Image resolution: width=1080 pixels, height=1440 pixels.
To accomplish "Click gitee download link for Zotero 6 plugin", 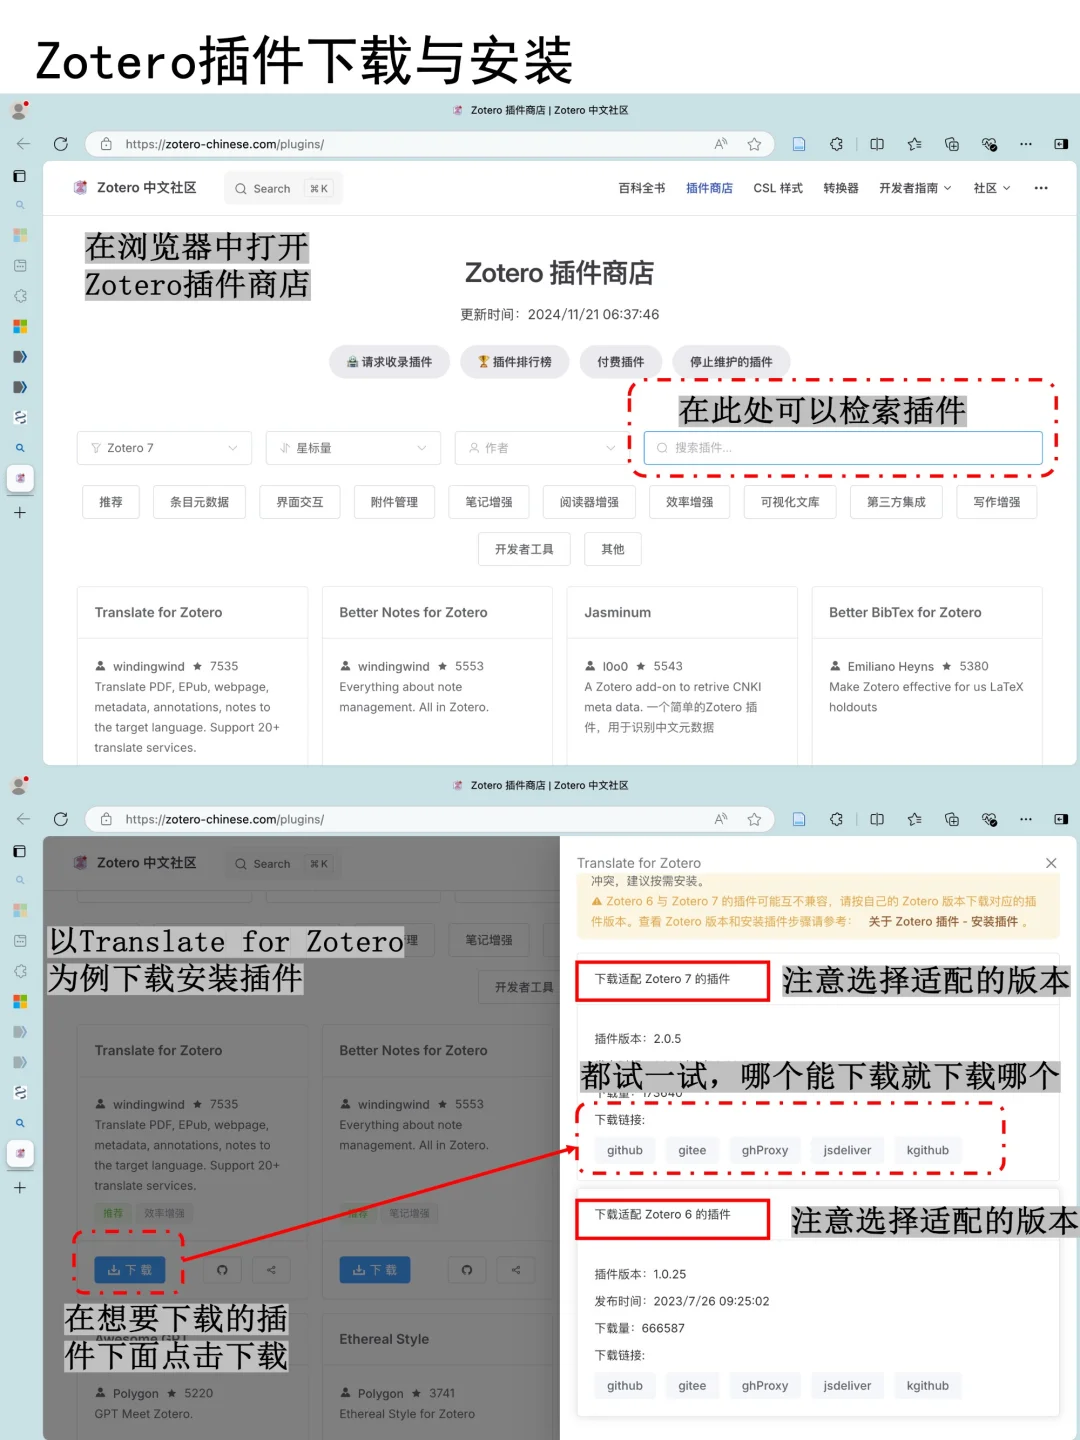I will tap(692, 1386).
